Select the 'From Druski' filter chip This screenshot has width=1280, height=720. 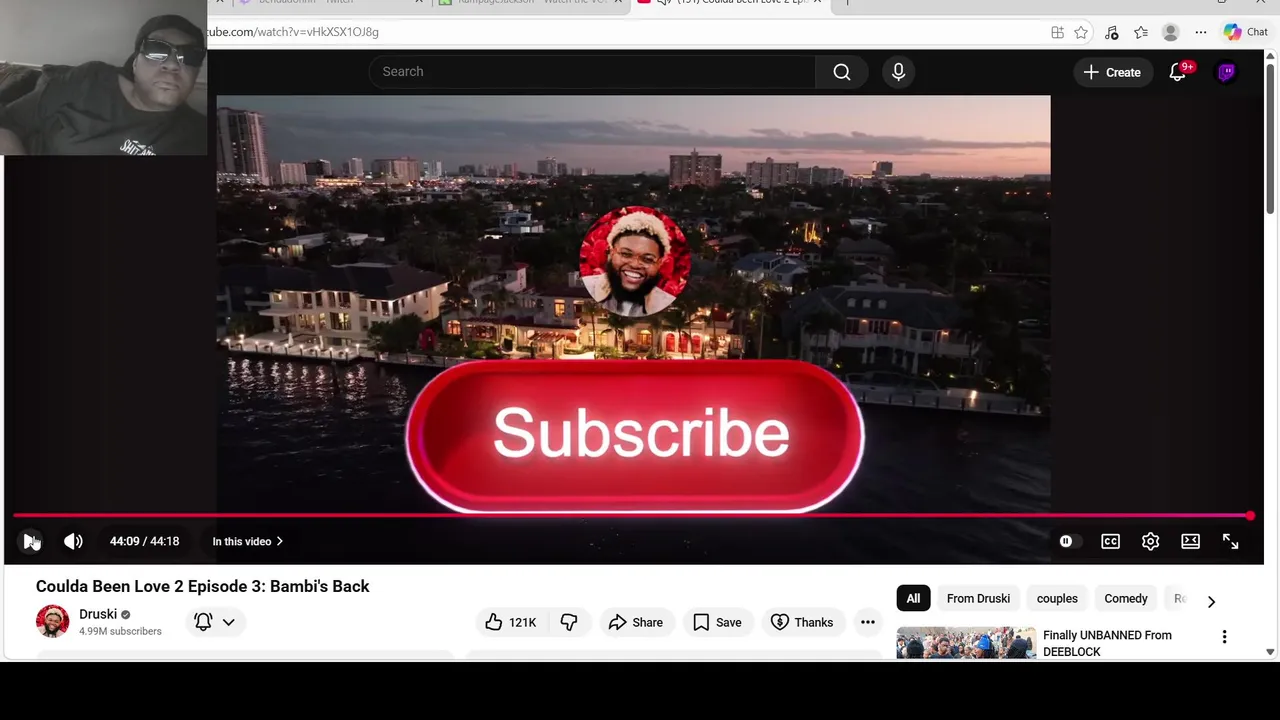pyautogui.click(x=978, y=598)
